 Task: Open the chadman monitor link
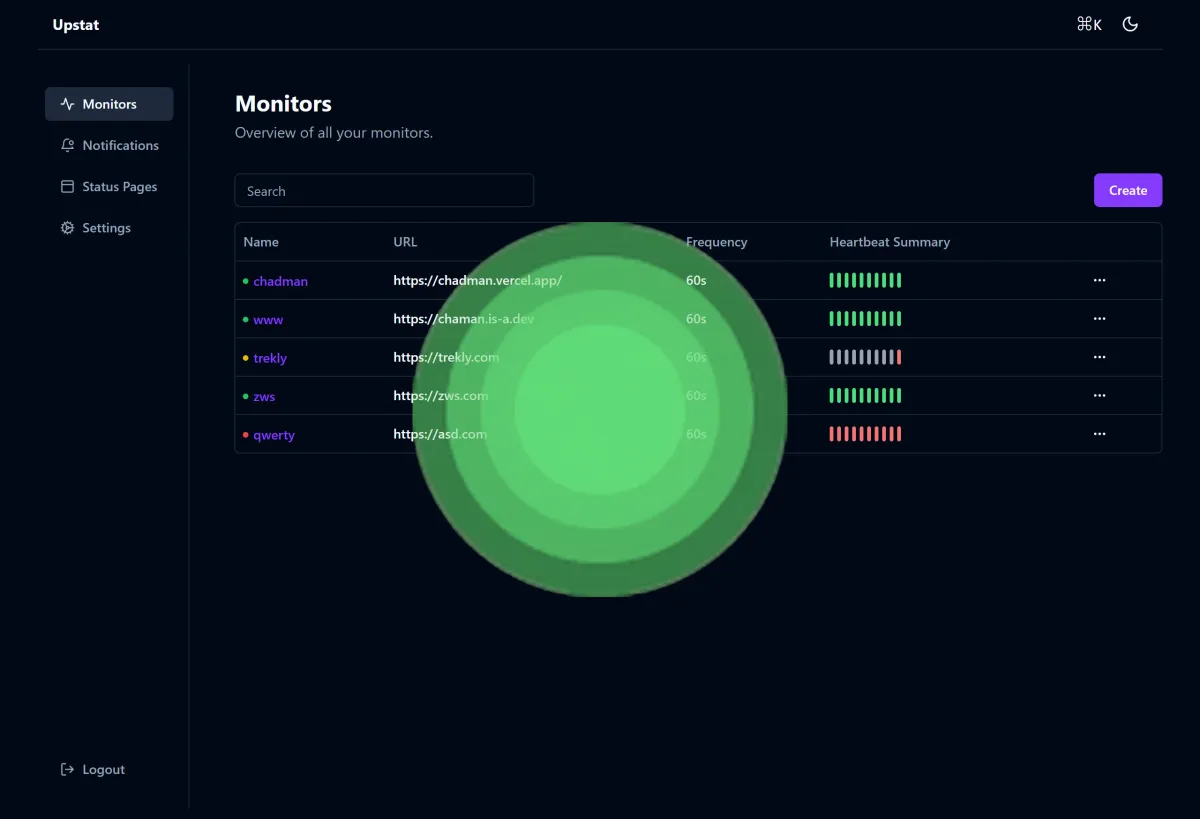[280, 281]
